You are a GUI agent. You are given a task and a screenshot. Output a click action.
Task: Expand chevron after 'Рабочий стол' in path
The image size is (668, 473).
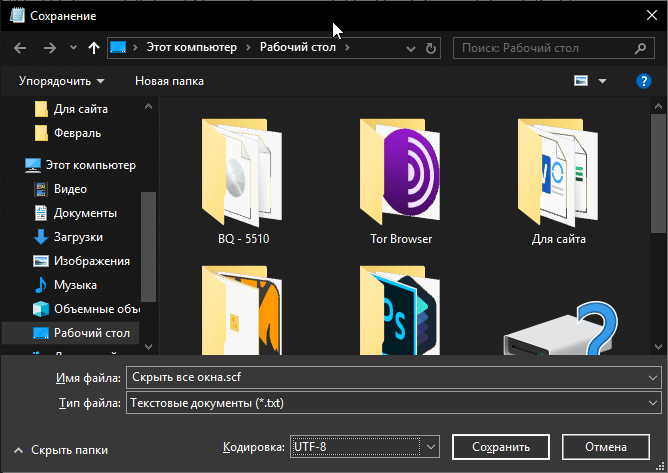[348, 47]
